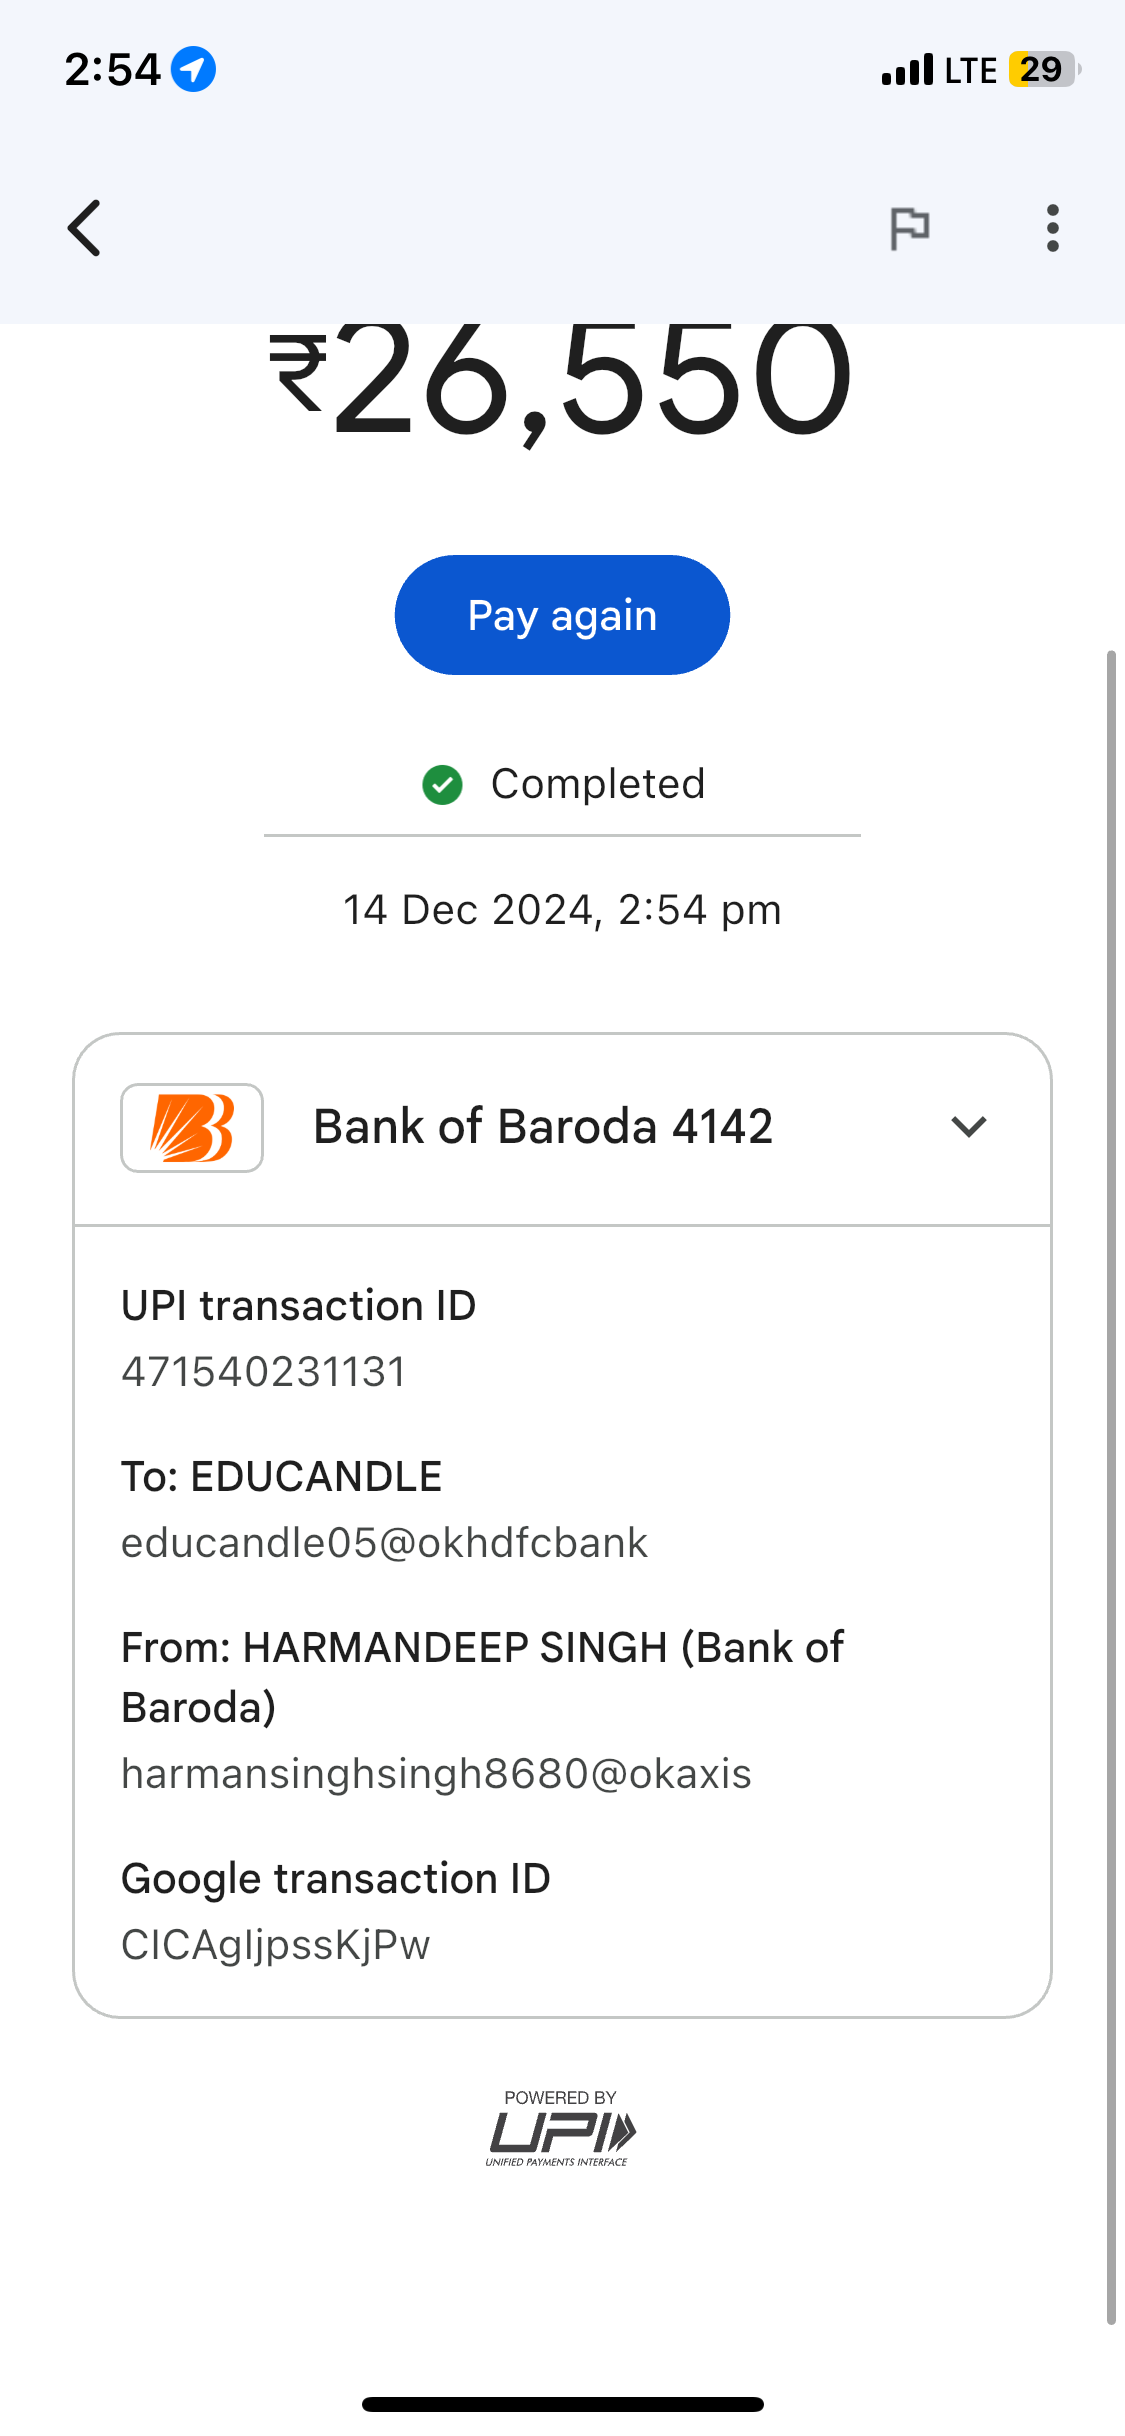Tap the Google transaction ID value
The image size is (1125, 2436).
pyautogui.click(x=275, y=1945)
